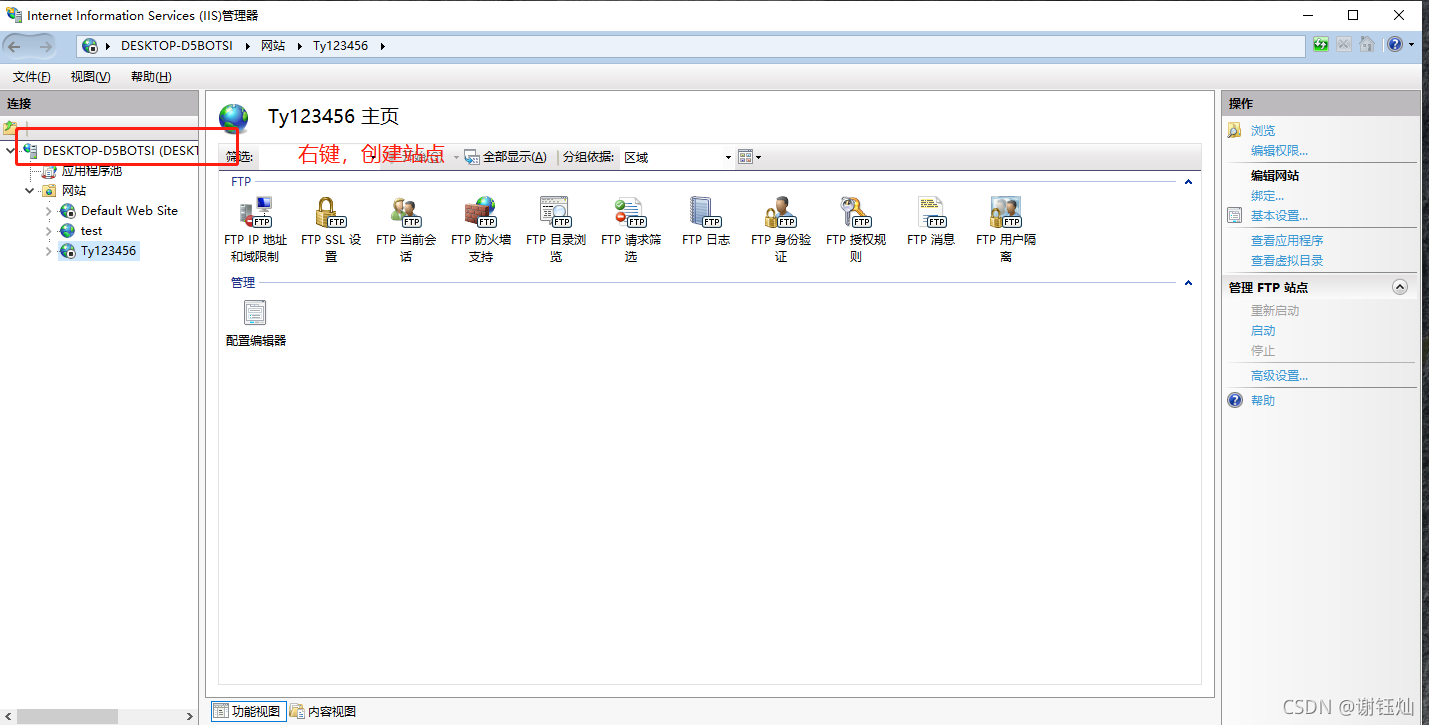Viewport: 1429px width, 725px height.
Task: Expand the Default Web Site node
Action: click(49, 211)
